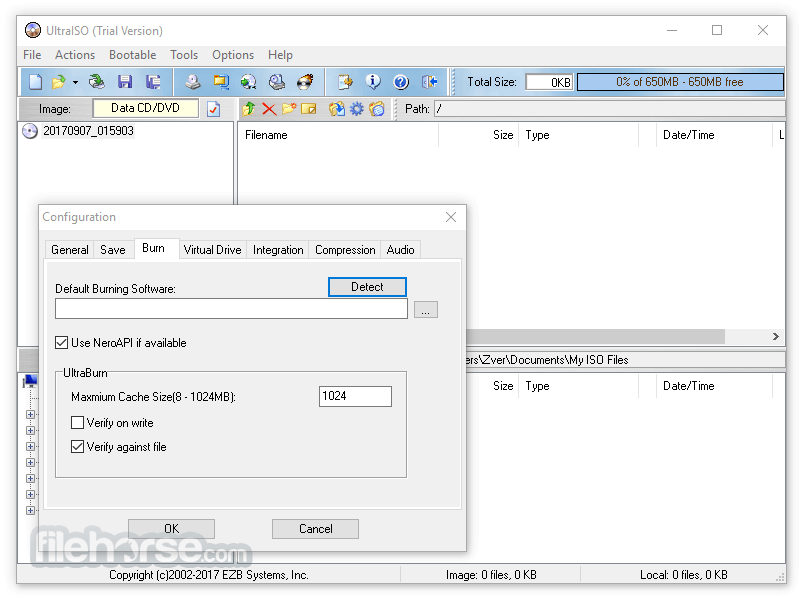Click the Open file folder icon
Image resolution: width=804 pixels, height=598 pixels.
(x=58, y=82)
